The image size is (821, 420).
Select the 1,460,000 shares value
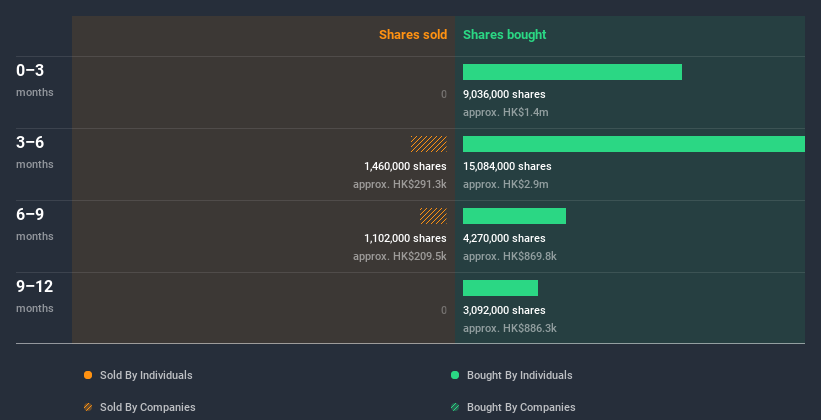click(405, 166)
